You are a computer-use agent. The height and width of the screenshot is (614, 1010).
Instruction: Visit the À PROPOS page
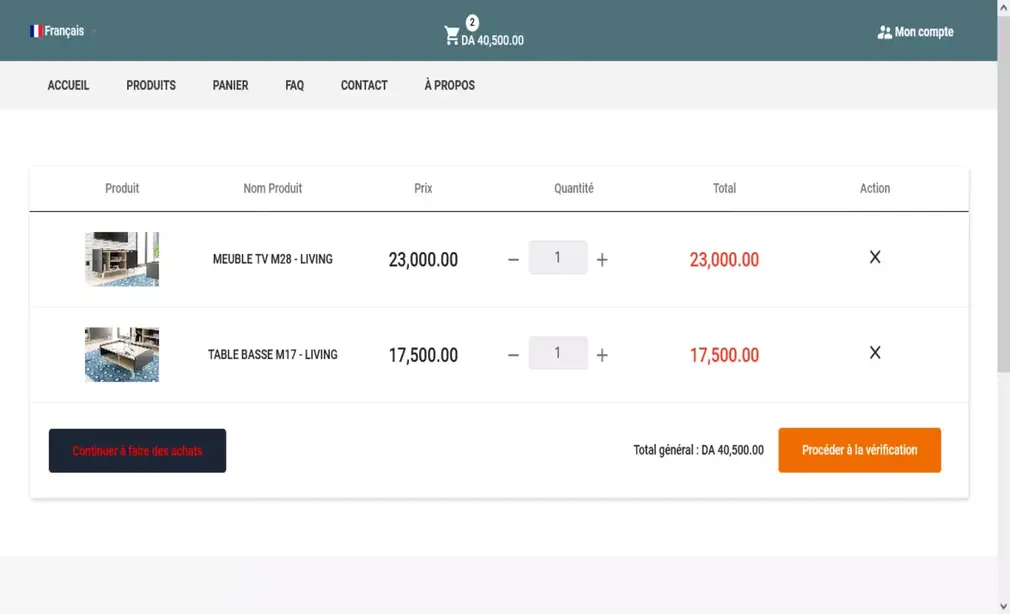pyautogui.click(x=449, y=85)
